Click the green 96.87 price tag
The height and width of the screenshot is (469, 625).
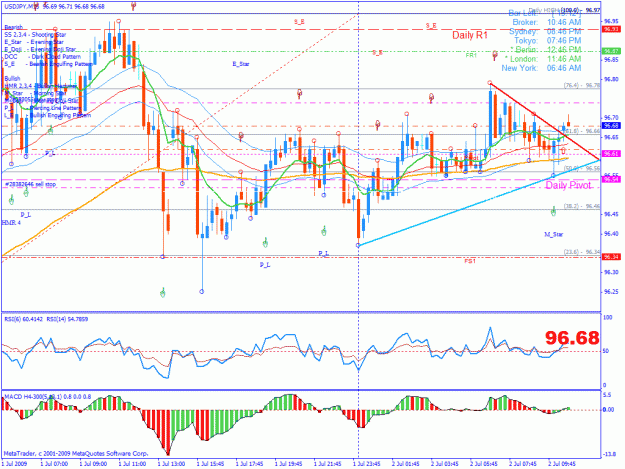pos(611,51)
